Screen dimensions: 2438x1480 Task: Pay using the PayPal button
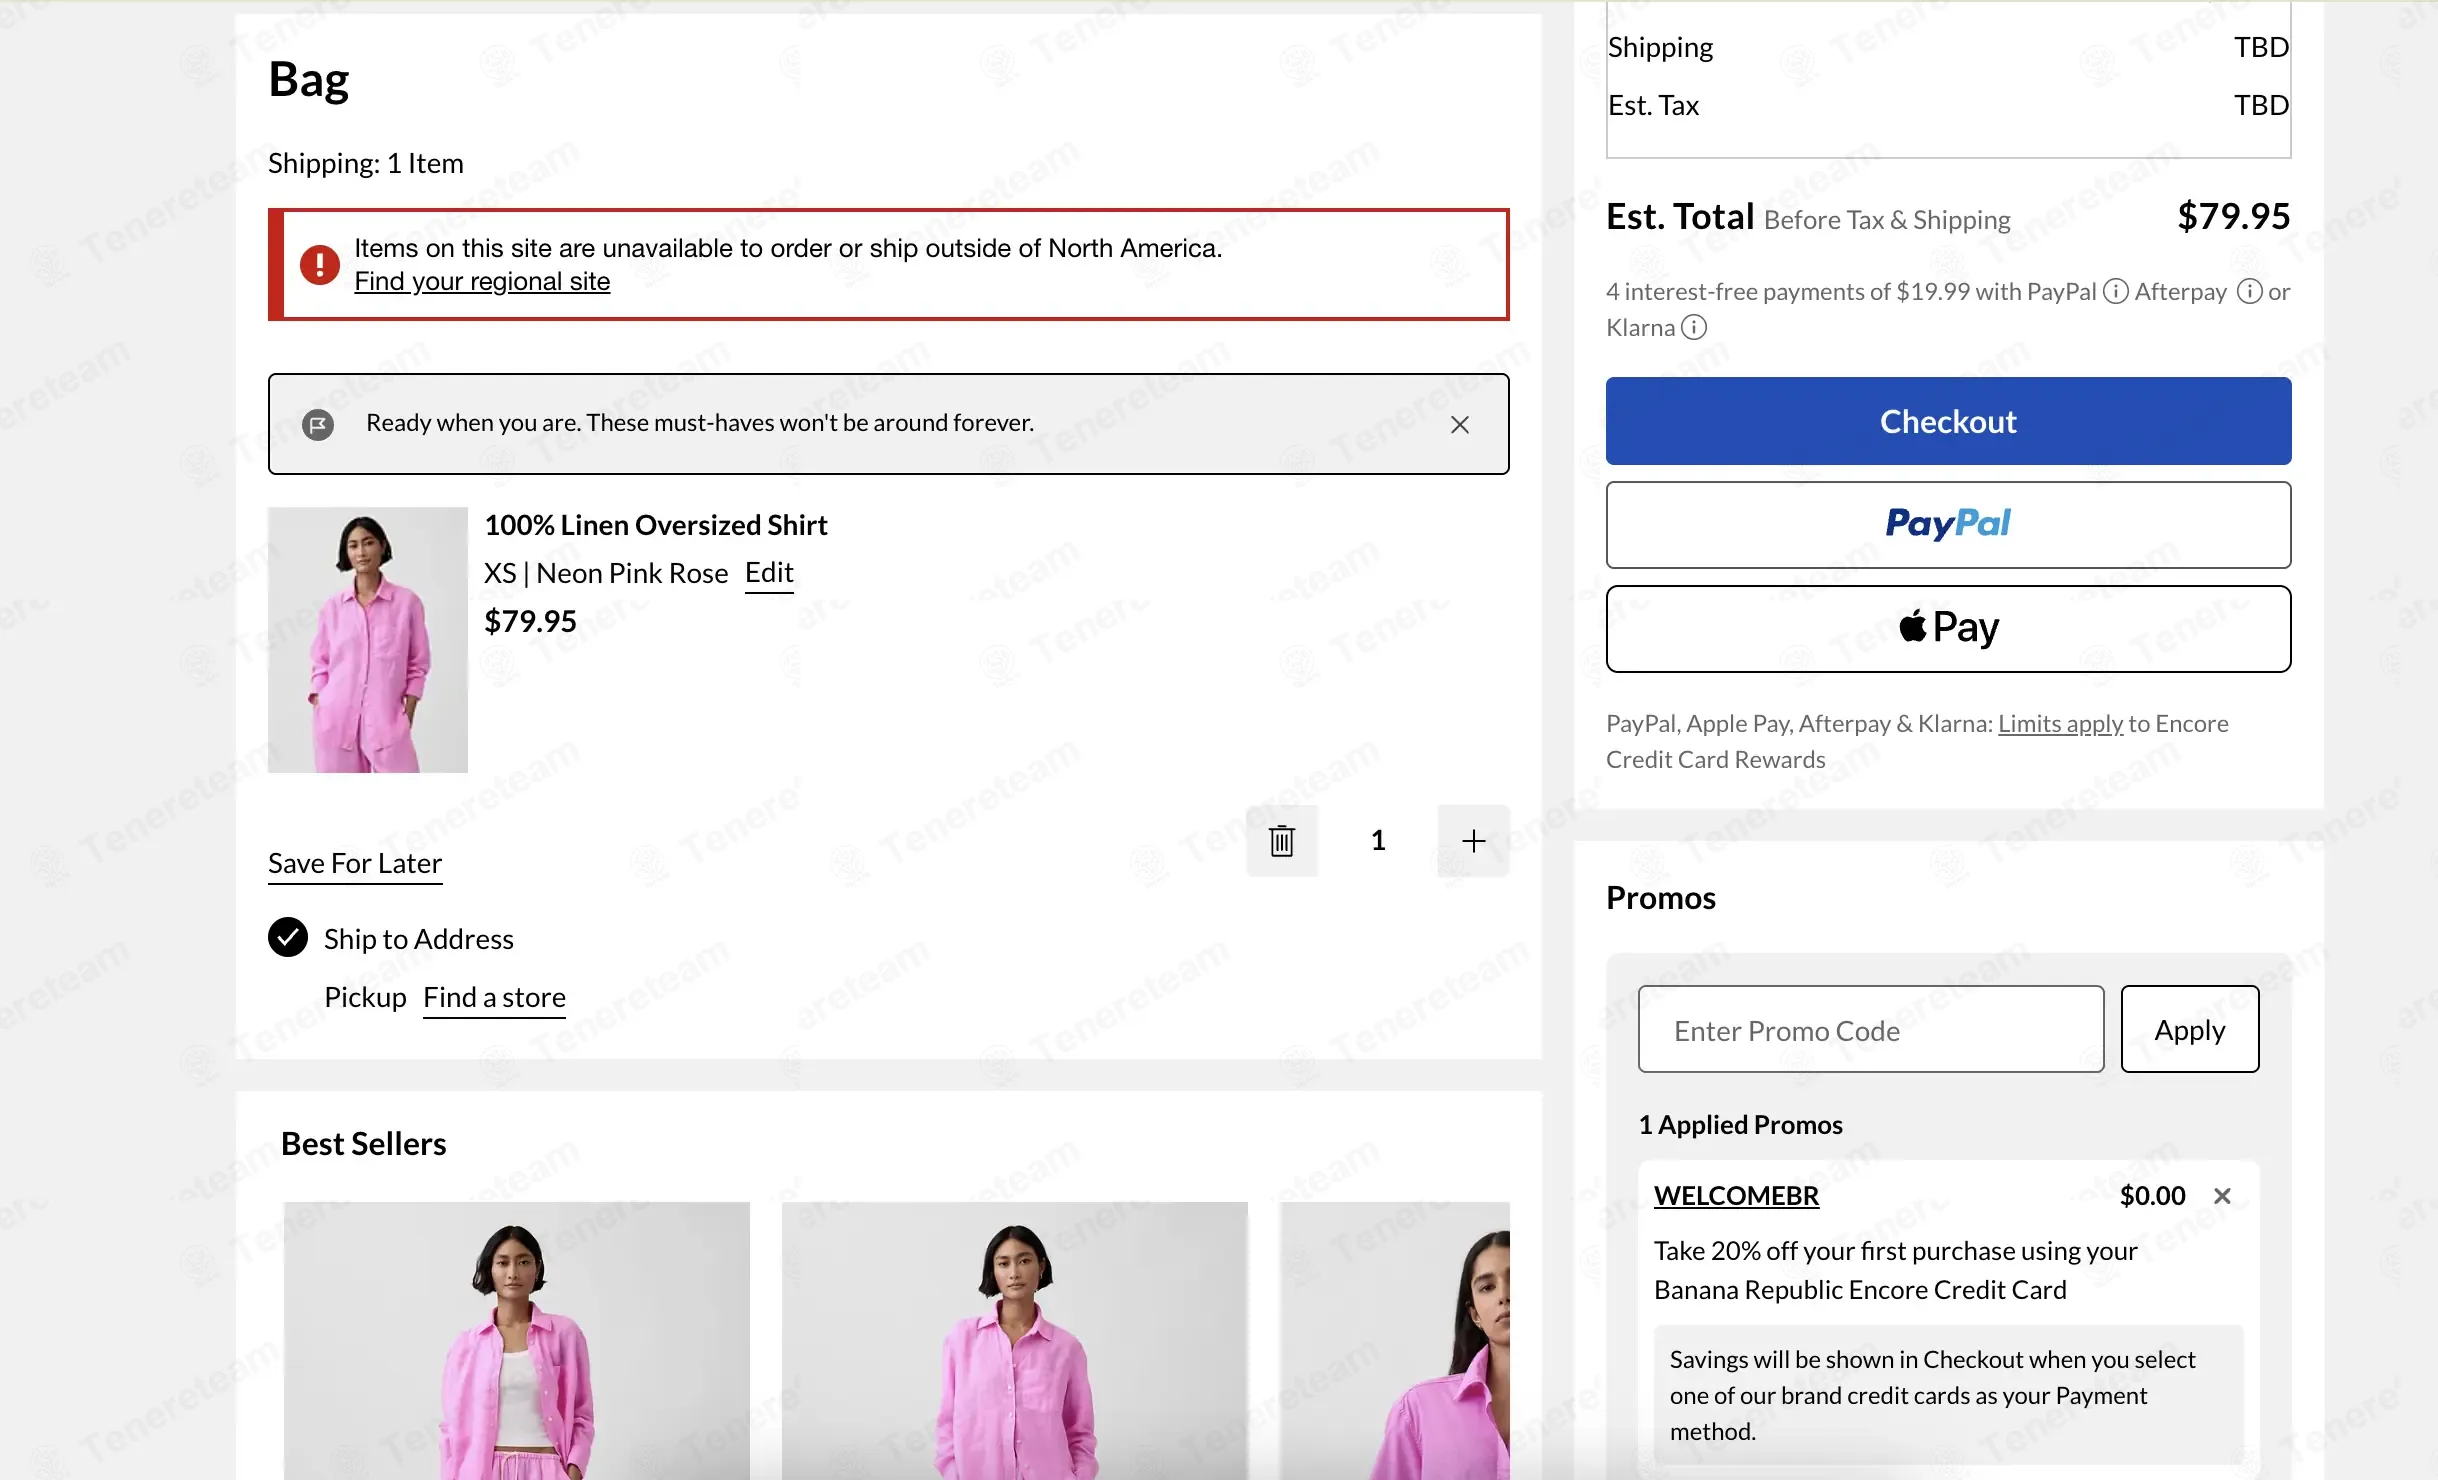coord(1948,525)
